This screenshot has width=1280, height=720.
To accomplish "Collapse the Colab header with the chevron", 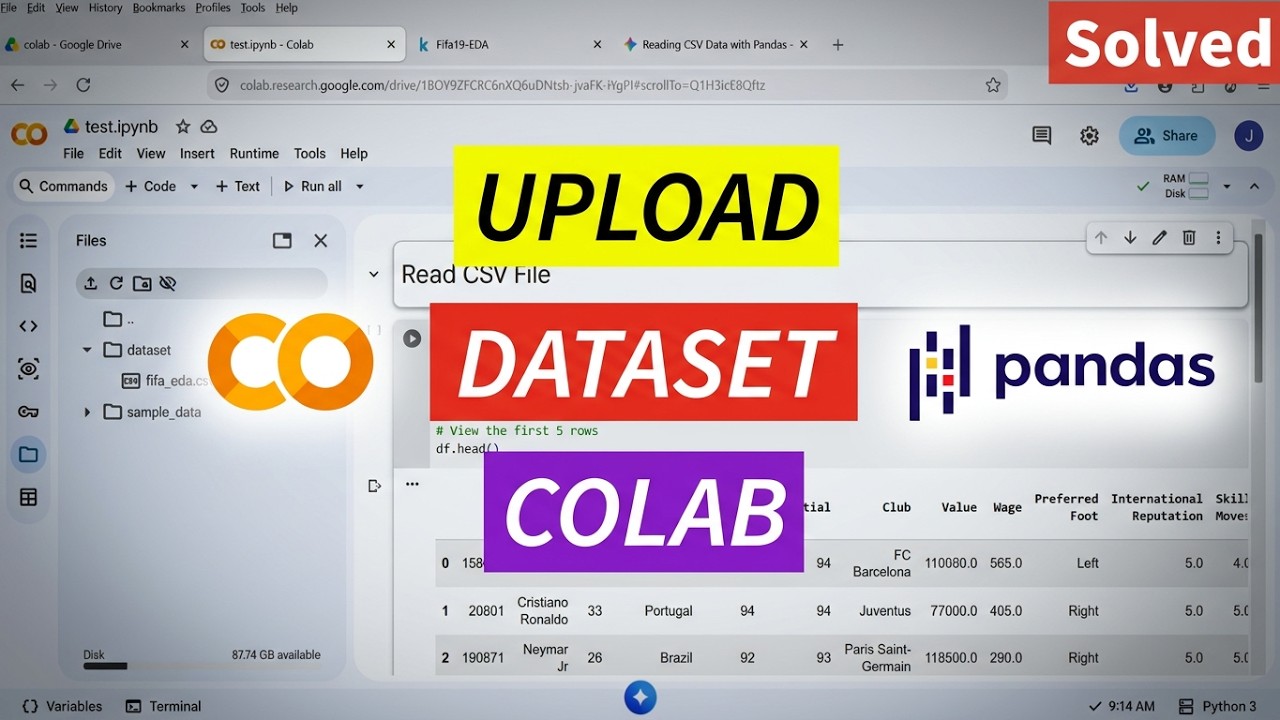I will 1254,186.
